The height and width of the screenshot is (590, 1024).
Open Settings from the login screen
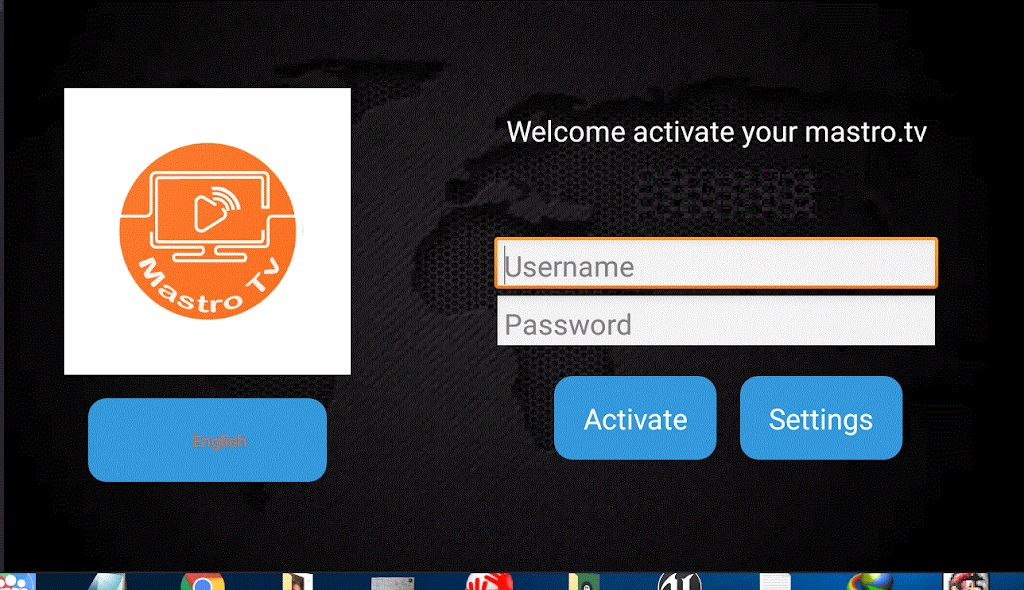[x=821, y=418]
